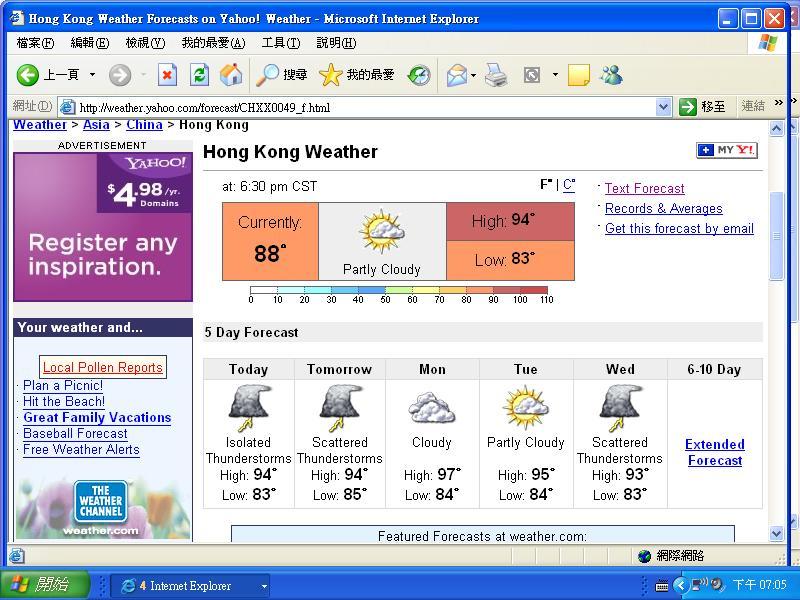This screenshot has height=600, width=800.
Task: Click Monday's Cloudy weather icon
Action: click(x=432, y=408)
